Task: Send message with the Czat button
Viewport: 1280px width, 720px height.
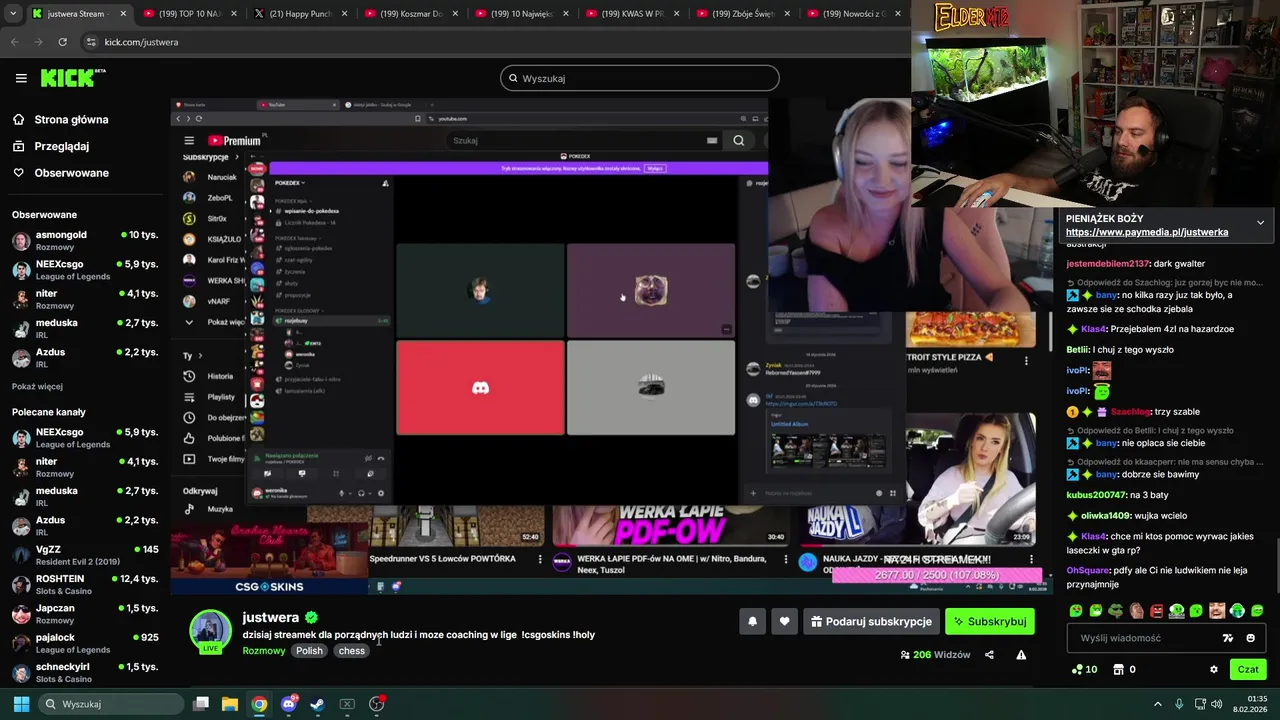Action: [1248, 670]
